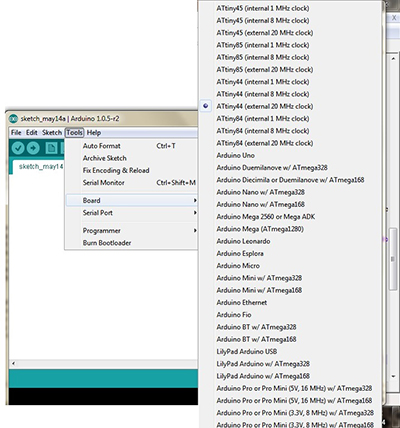Screen dimensions: 400x428
Task: Click the background window vertical scrollbar thumb
Action: (393, 259)
